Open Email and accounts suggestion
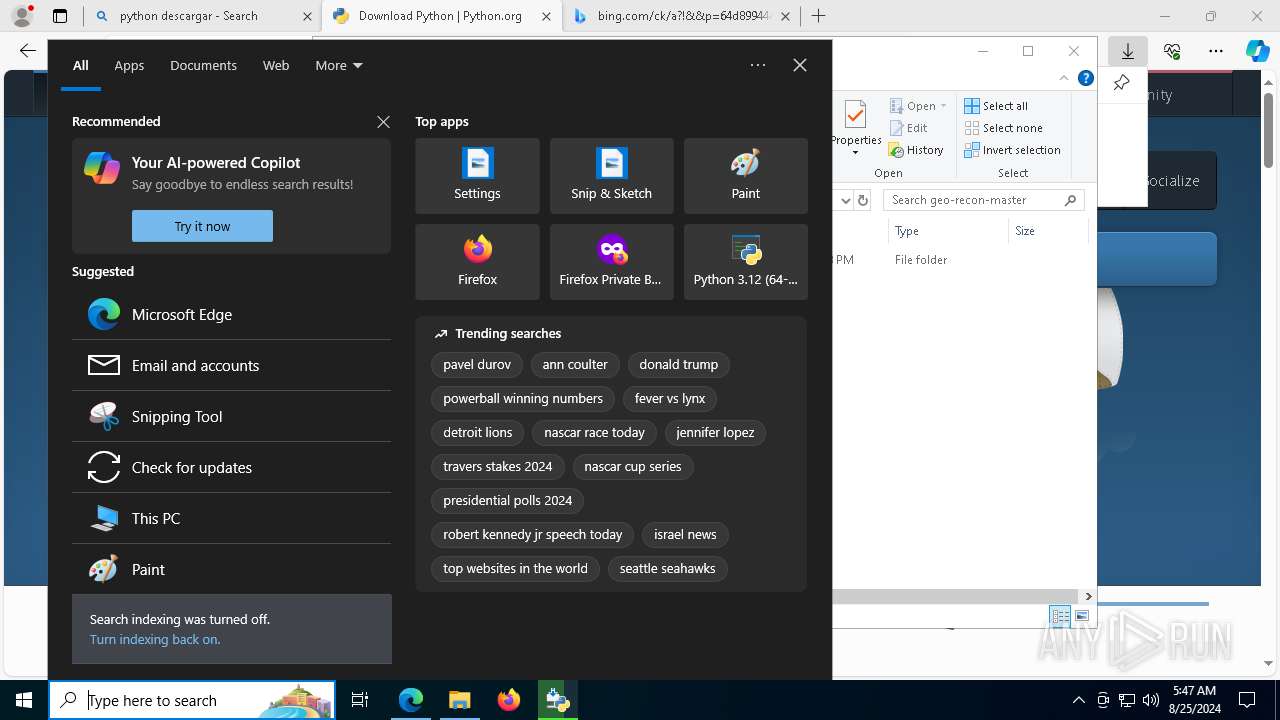The height and width of the screenshot is (720, 1280). [x=231, y=365]
